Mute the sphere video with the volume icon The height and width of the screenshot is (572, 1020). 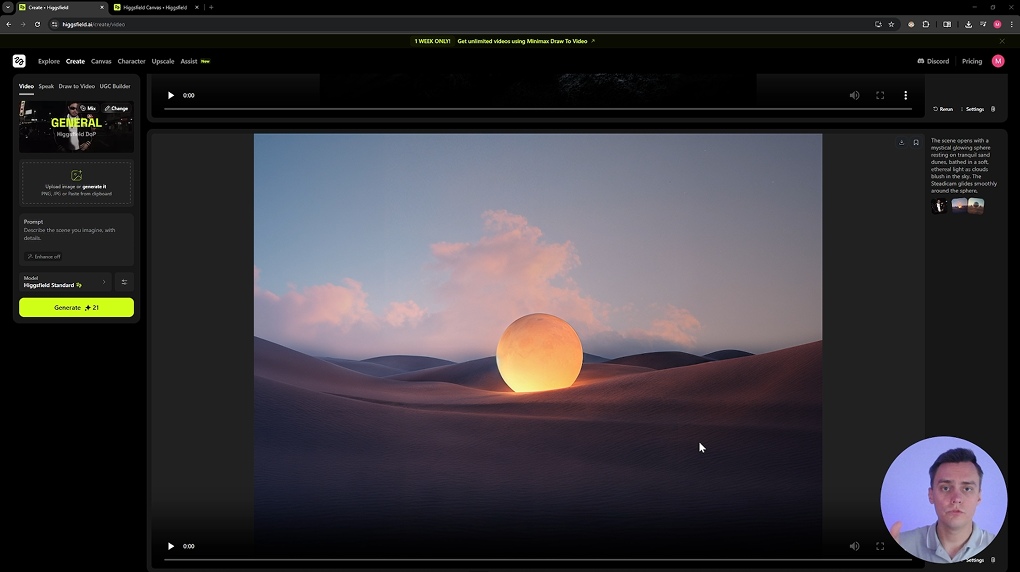854,546
